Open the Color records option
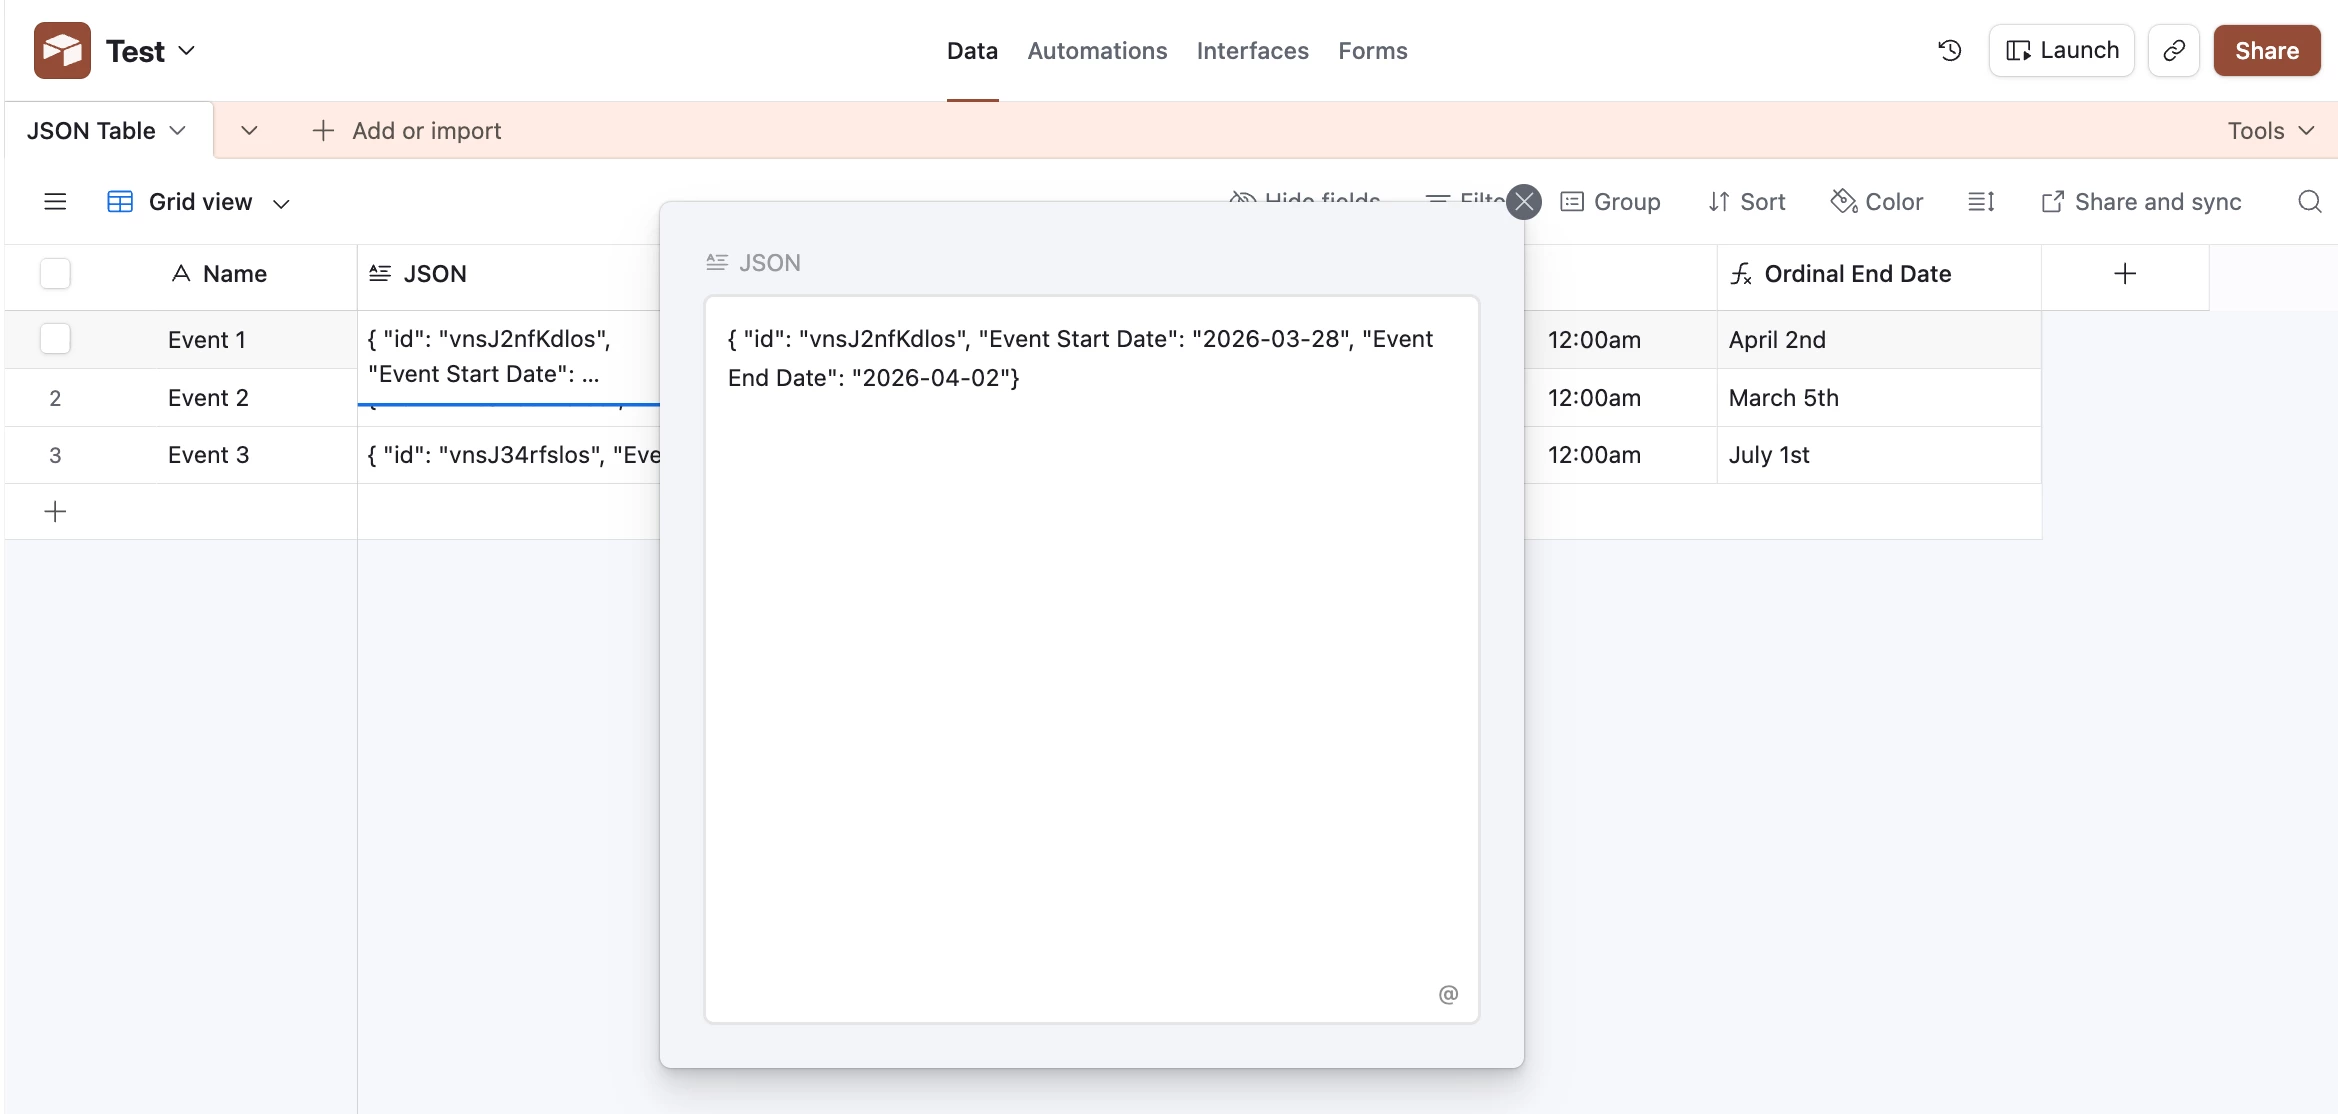This screenshot has width=2338, height=1114. [1877, 202]
